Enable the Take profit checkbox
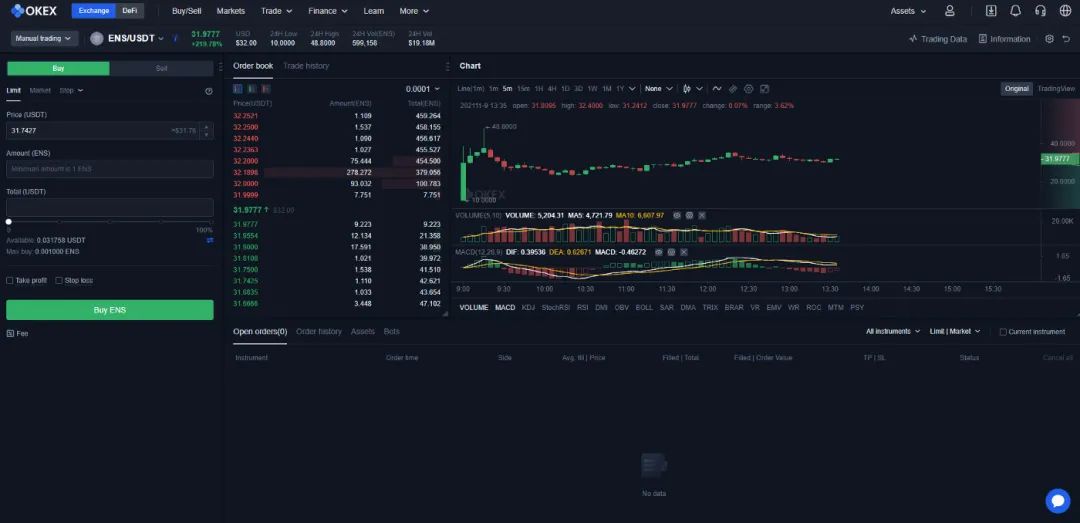Screen dimensions: 1080x523 pyautogui.click(x=10, y=281)
